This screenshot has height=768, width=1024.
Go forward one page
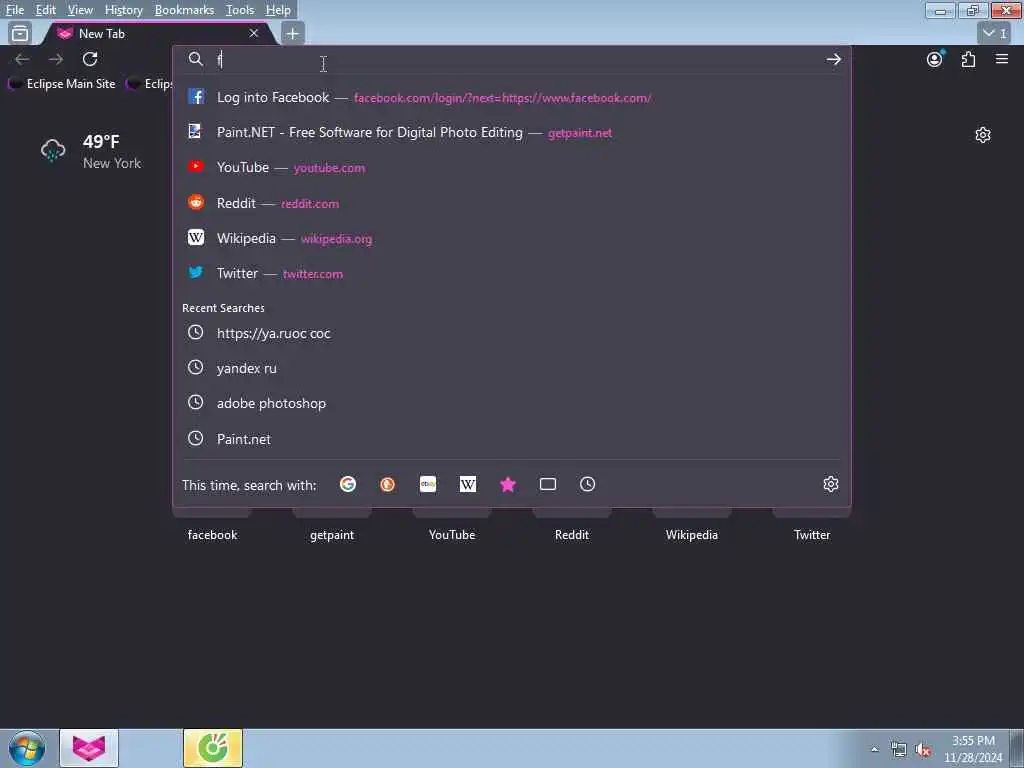[x=56, y=59]
